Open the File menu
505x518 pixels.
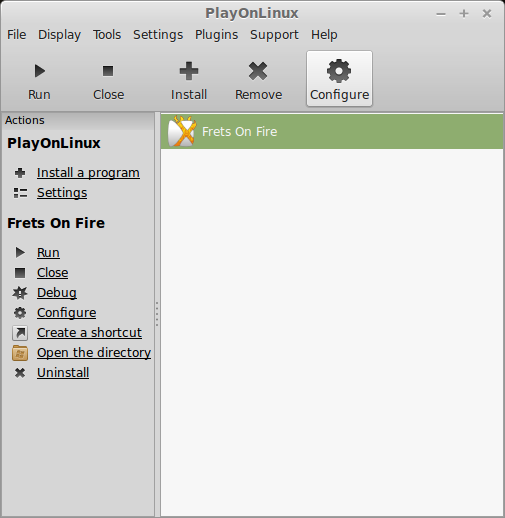pyautogui.click(x=17, y=35)
